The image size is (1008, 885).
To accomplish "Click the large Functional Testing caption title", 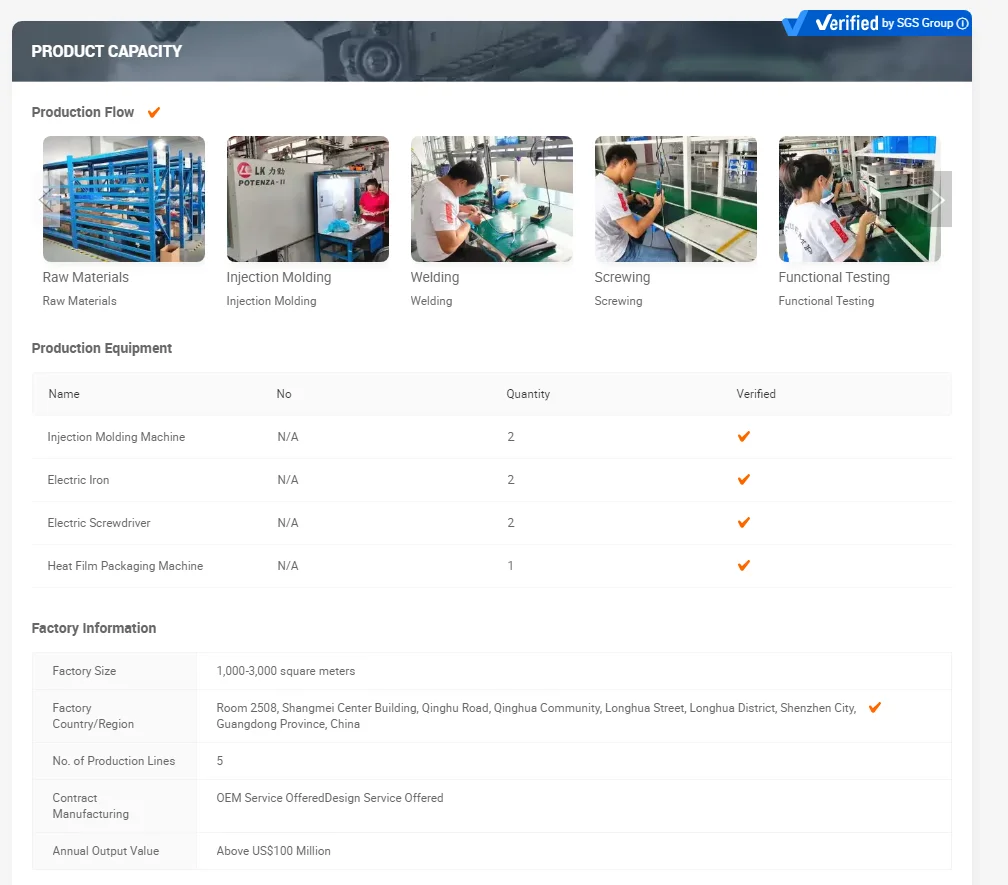I will 834,278.
